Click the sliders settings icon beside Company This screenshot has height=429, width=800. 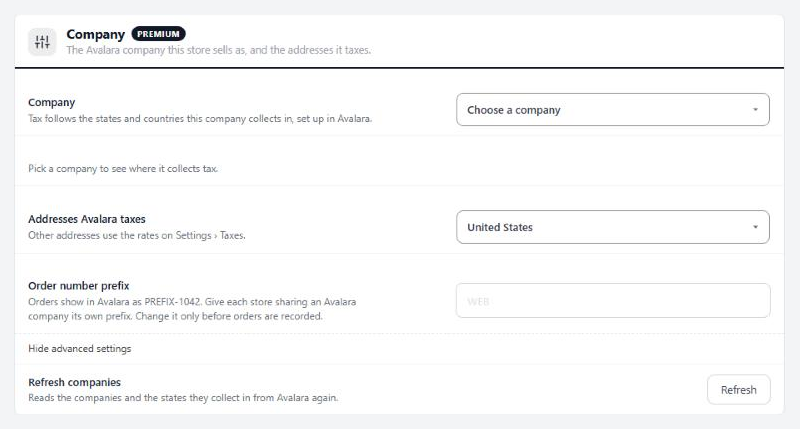(42, 42)
